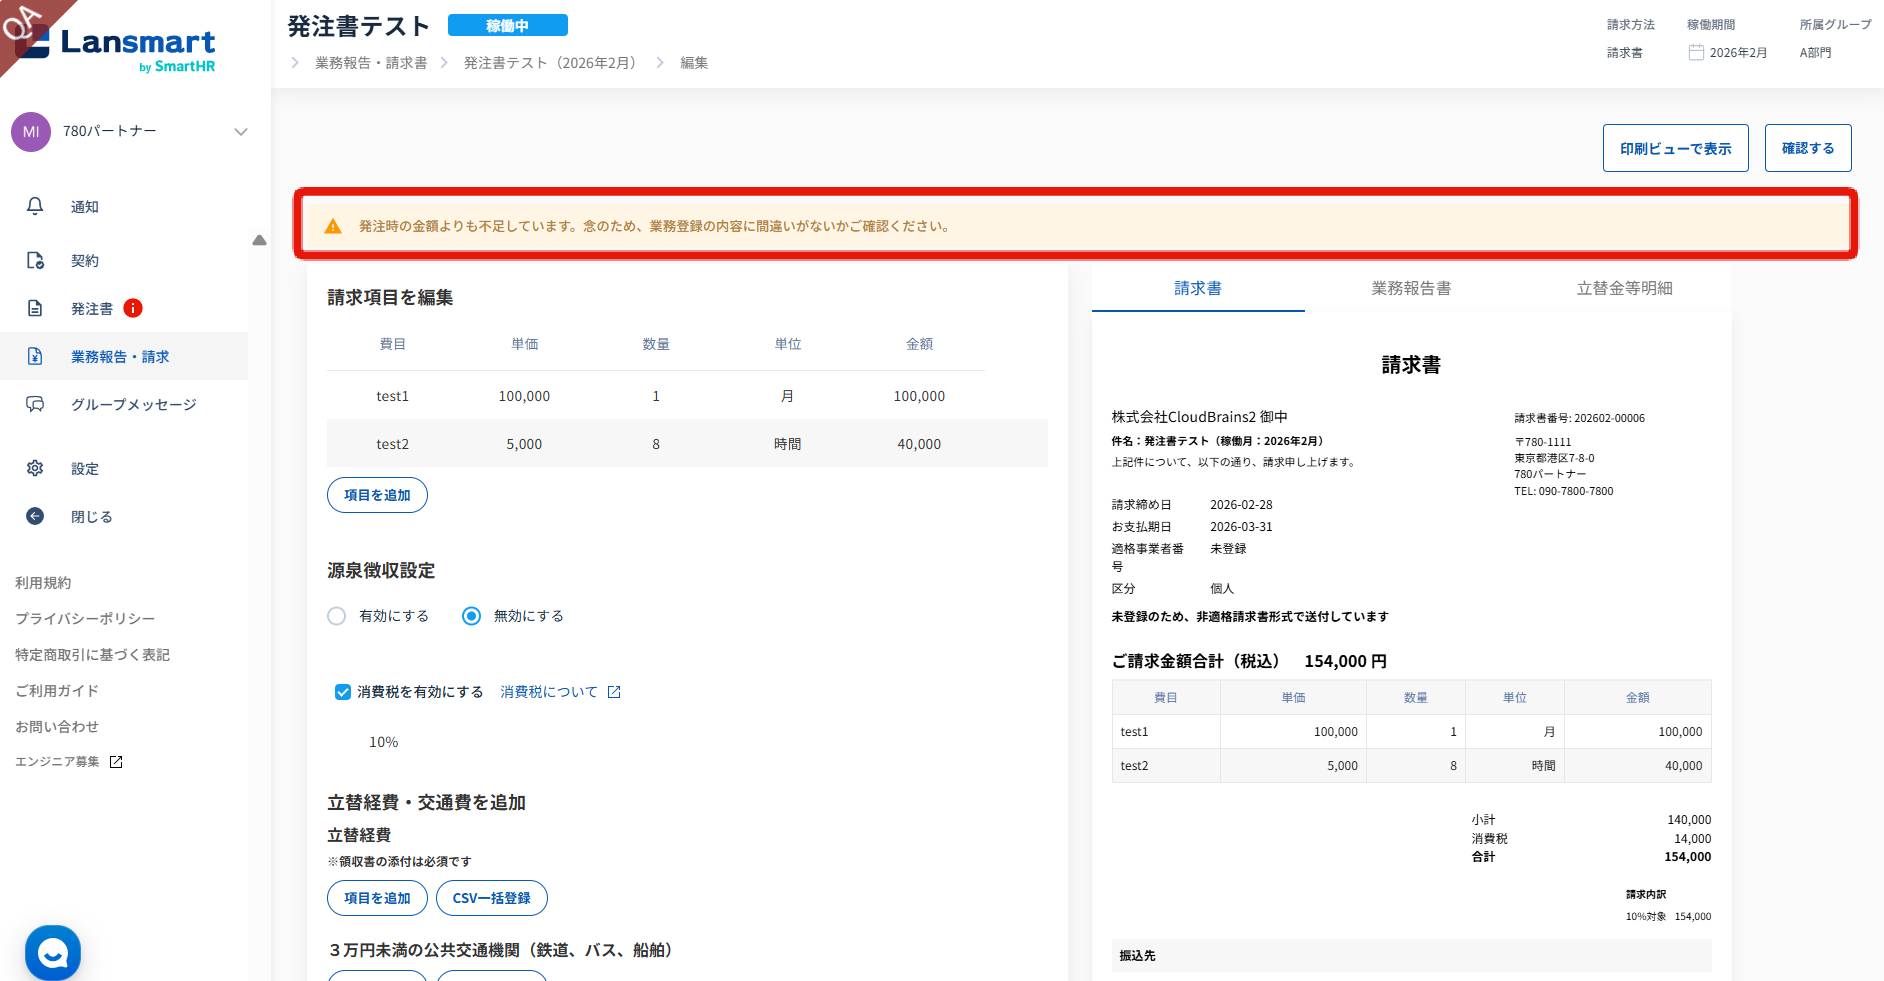Click 項目を追加 under 立替経費
1884x981 pixels.
(x=377, y=898)
